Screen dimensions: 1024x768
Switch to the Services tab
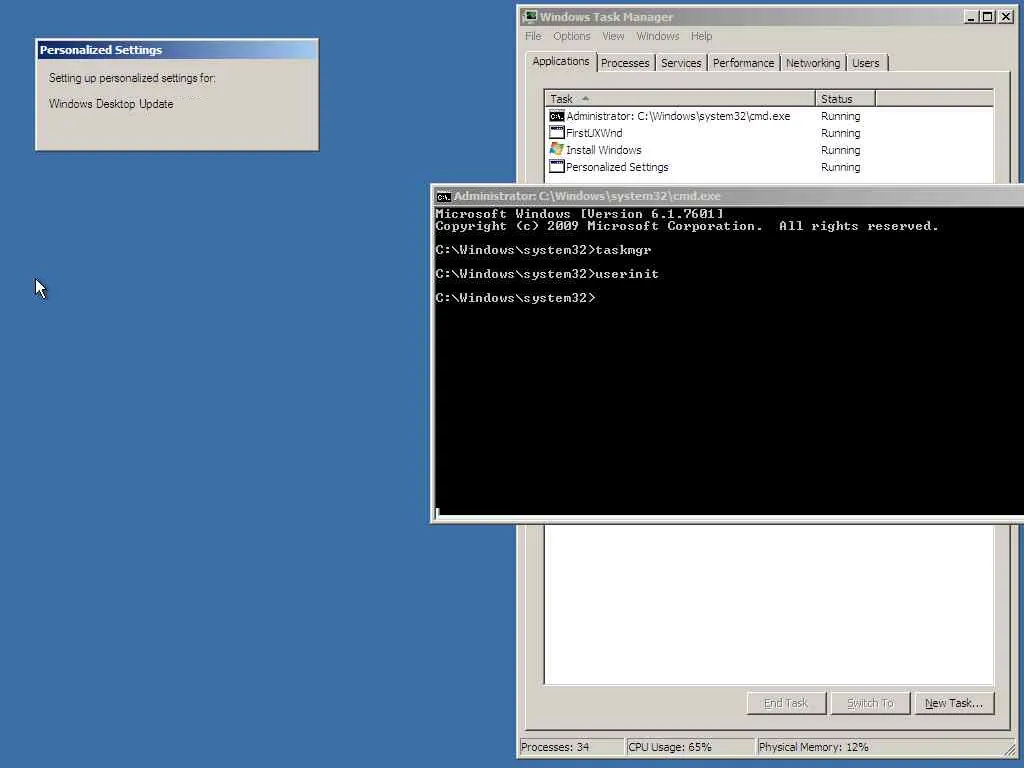[680, 63]
